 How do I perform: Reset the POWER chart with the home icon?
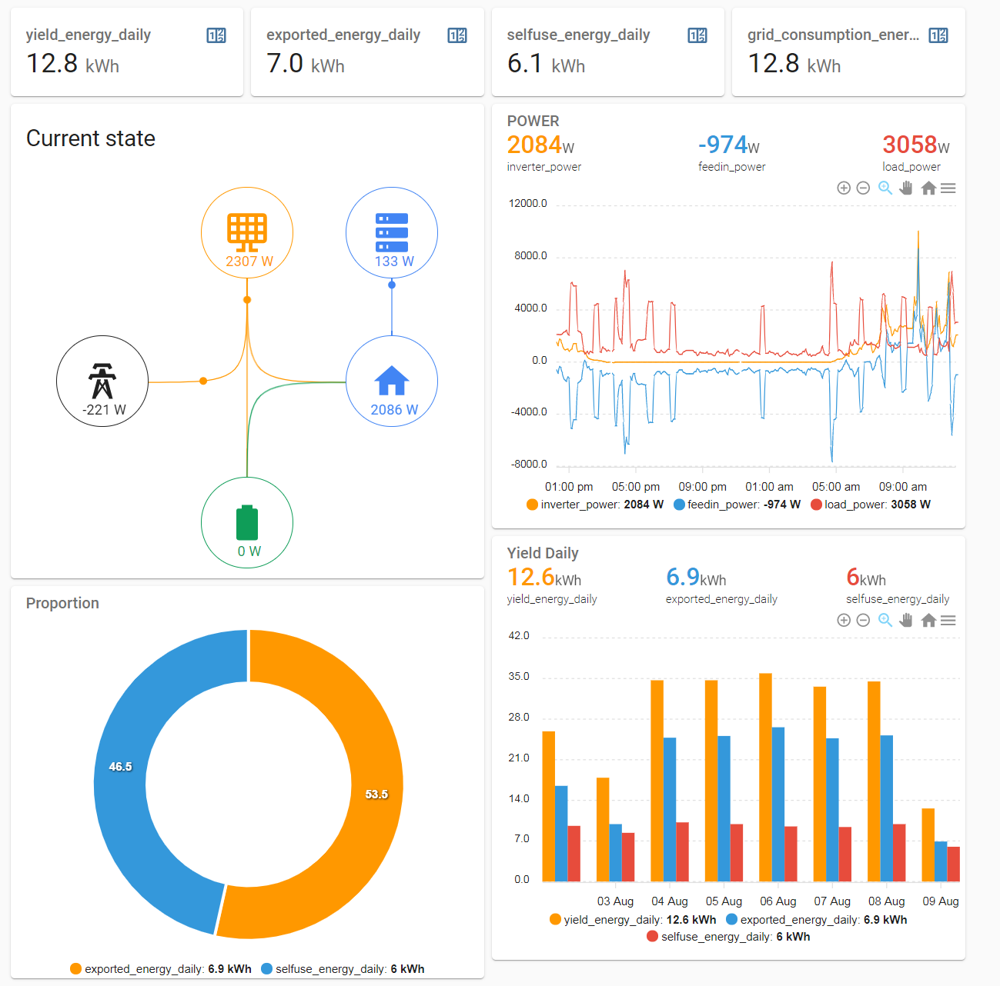click(927, 187)
